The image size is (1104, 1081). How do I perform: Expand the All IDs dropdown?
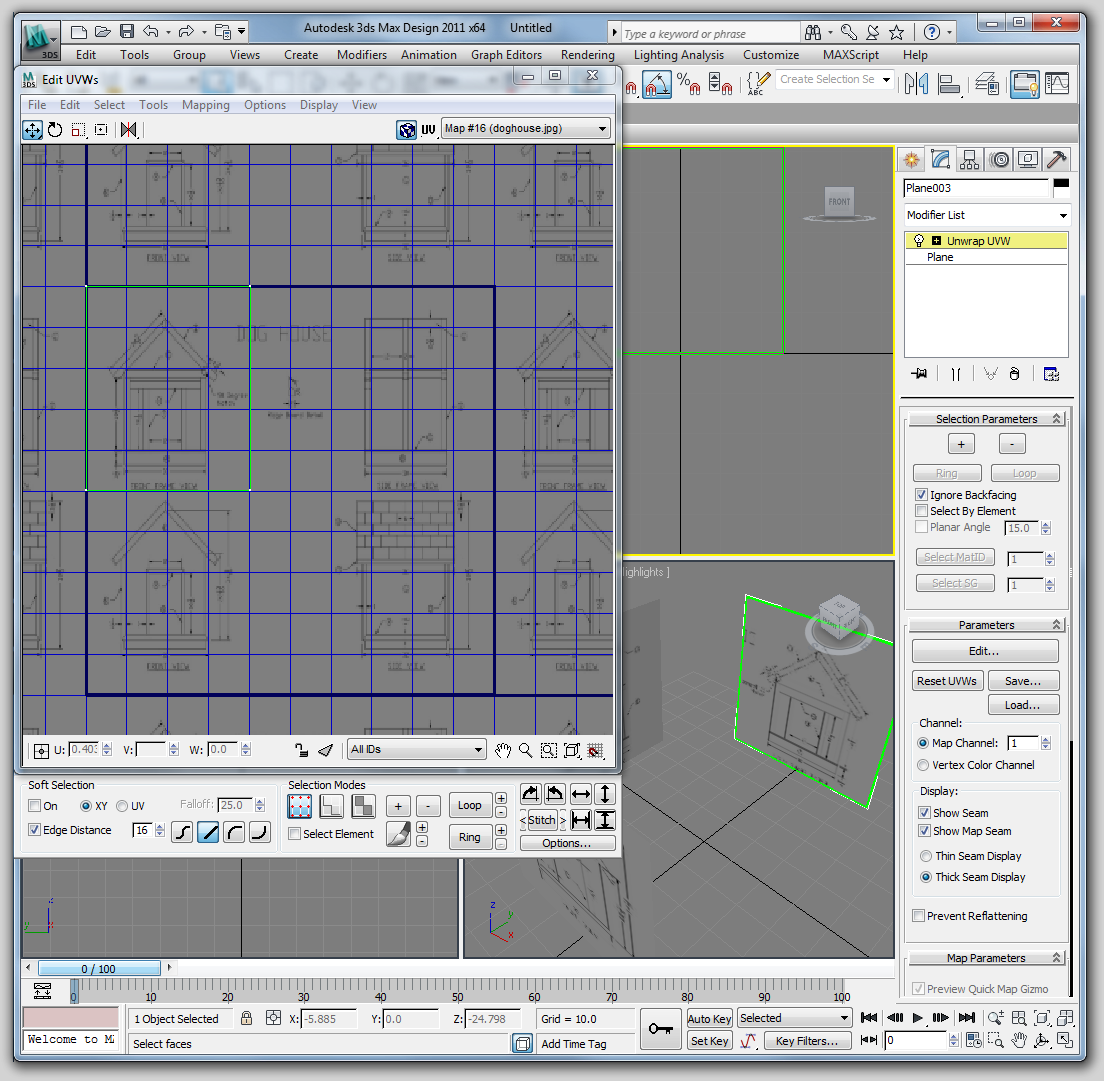point(416,750)
